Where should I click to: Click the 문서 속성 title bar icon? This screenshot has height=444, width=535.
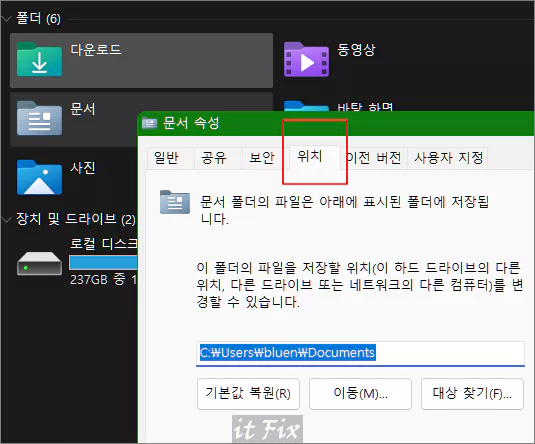[x=149, y=123]
